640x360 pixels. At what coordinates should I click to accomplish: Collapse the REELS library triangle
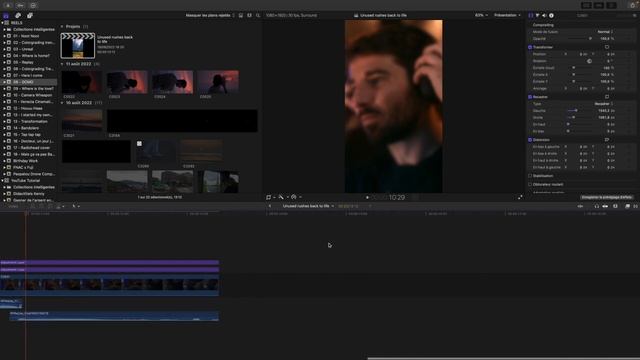[x=2, y=23]
